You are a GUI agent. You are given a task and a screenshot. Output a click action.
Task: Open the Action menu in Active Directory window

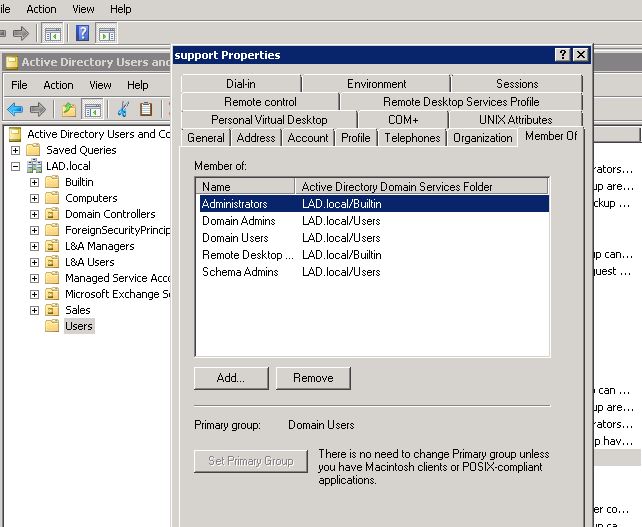tap(59, 85)
